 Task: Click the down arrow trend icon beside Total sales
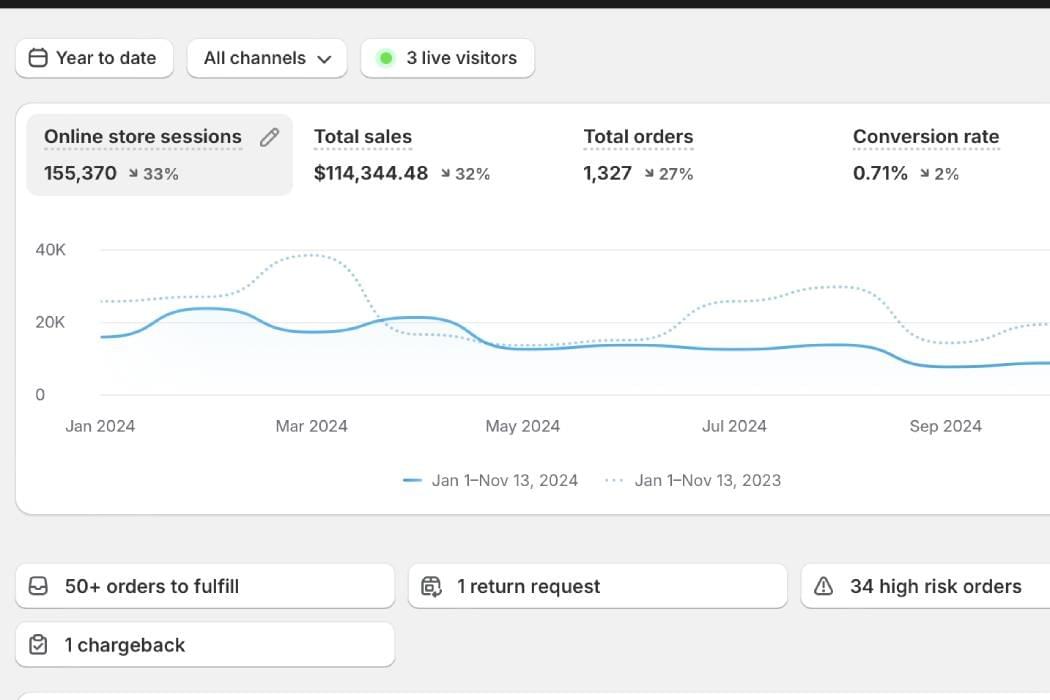443,174
